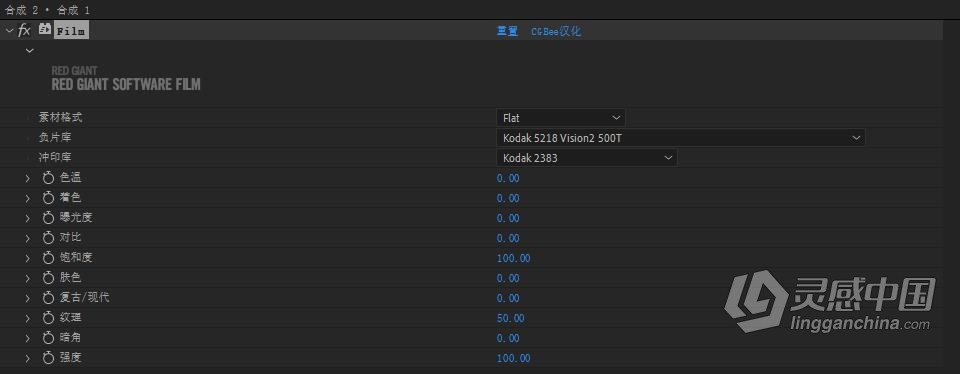Click the 强度 value 100.00
The image size is (960, 374).
click(514, 358)
